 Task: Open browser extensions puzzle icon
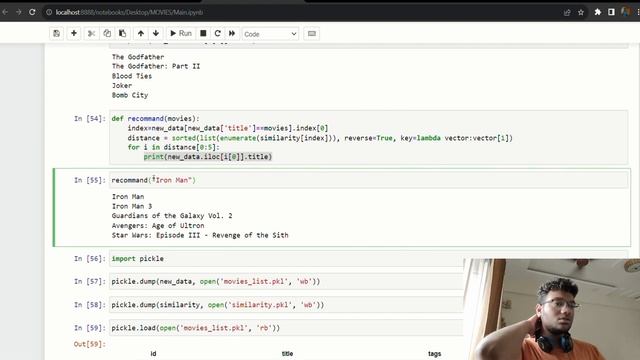598,12
